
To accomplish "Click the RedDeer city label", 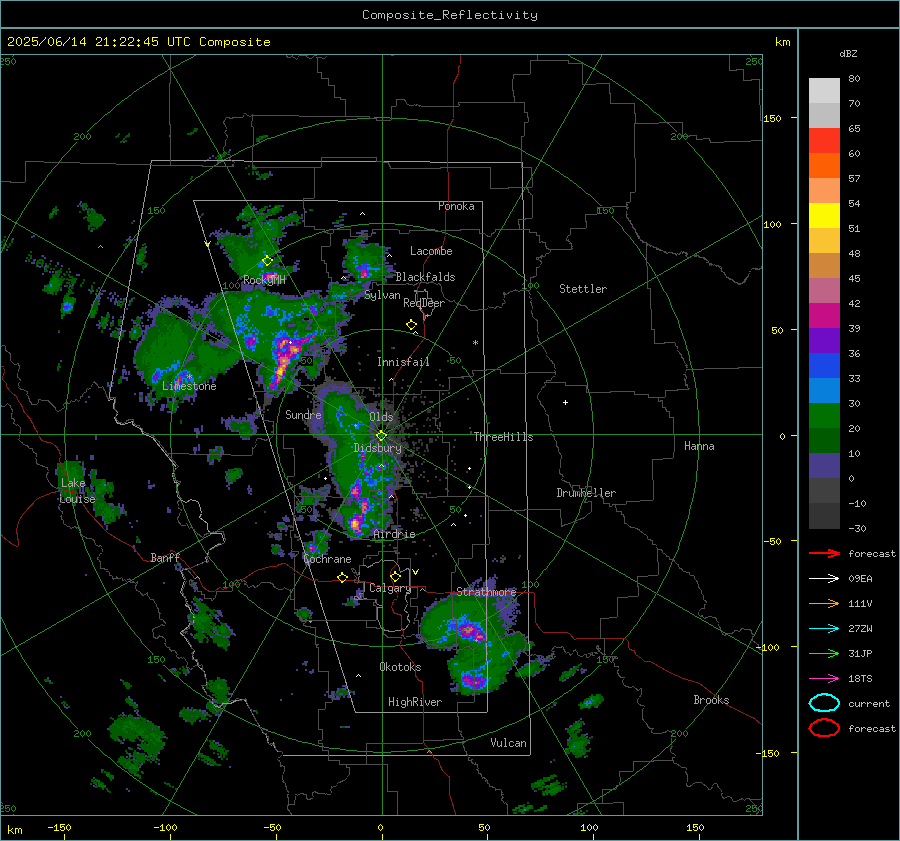I will (424, 303).
